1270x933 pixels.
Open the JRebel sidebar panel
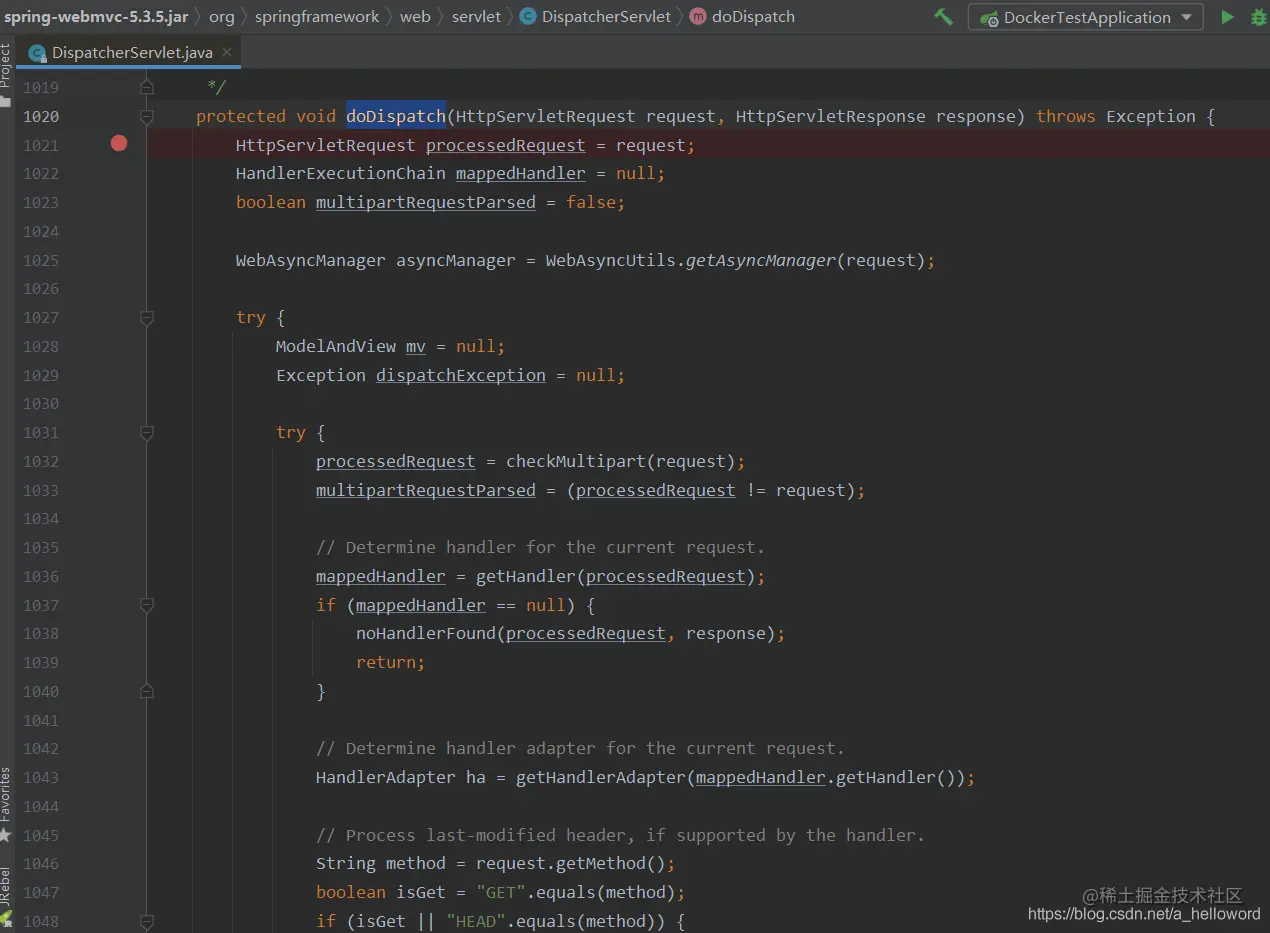[6, 897]
